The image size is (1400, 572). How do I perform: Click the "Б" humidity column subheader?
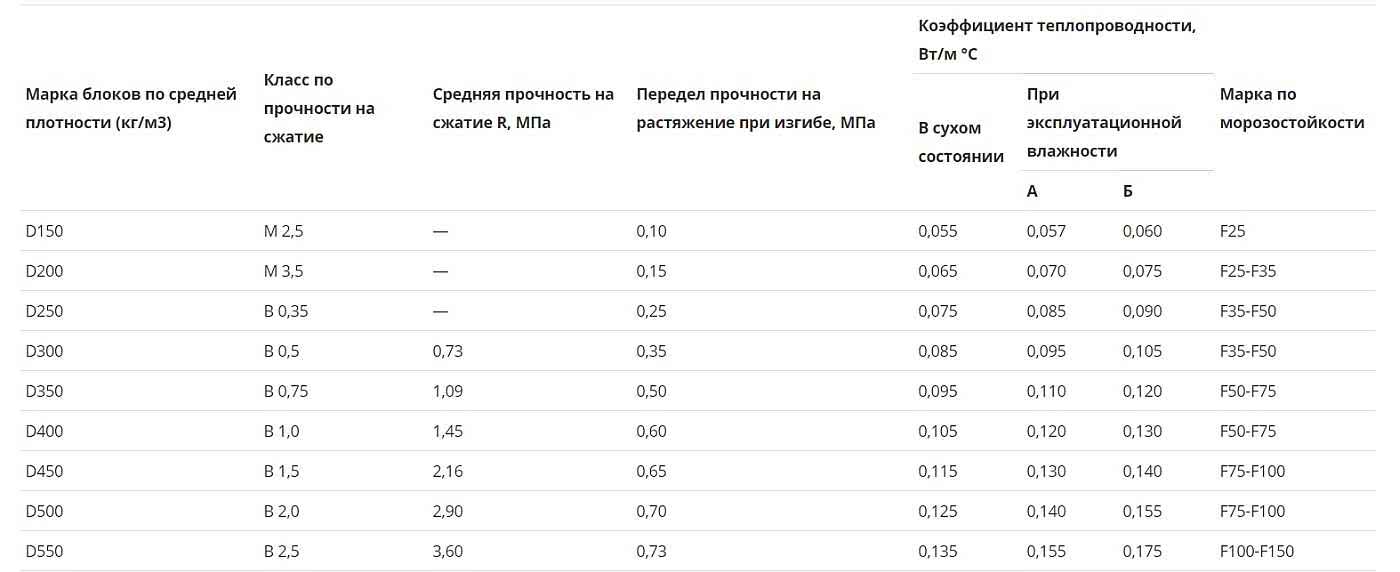pyautogui.click(x=1128, y=191)
